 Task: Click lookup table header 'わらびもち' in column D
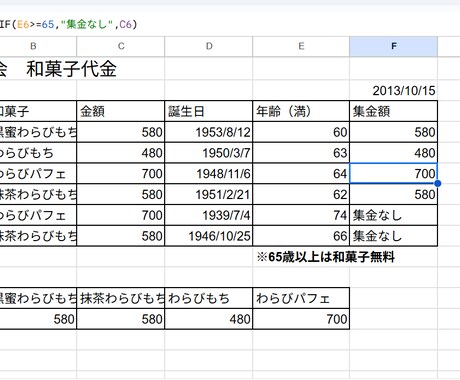coord(209,298)
